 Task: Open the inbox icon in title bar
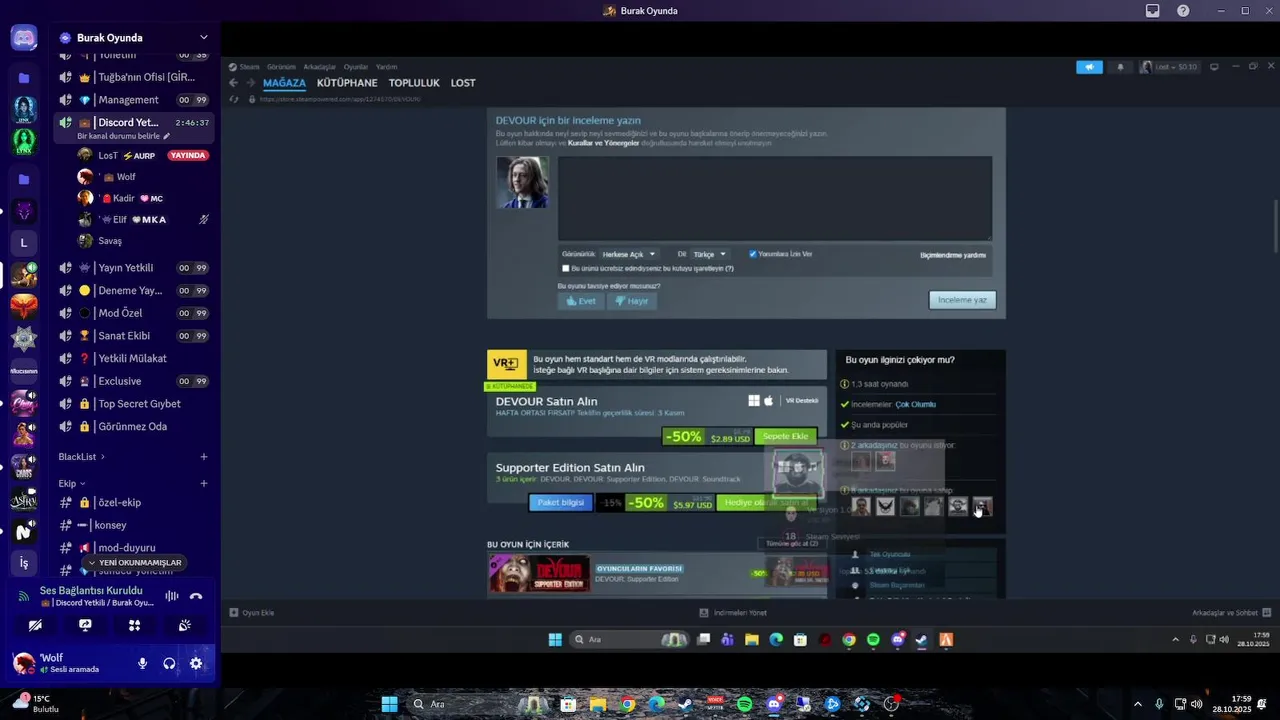pyautogui.click(x=1153, y=11)
